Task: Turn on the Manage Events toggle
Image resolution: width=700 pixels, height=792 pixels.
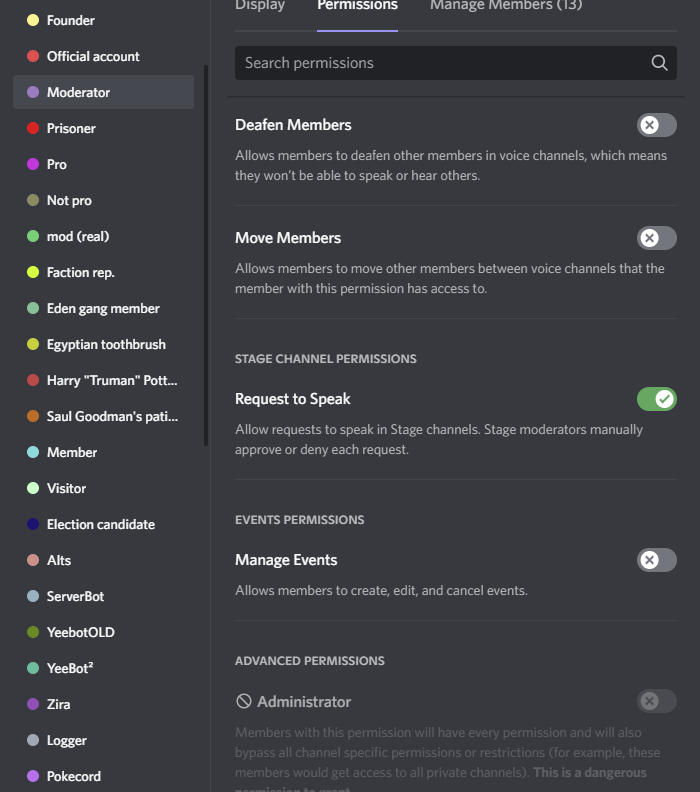Action: 656,560
